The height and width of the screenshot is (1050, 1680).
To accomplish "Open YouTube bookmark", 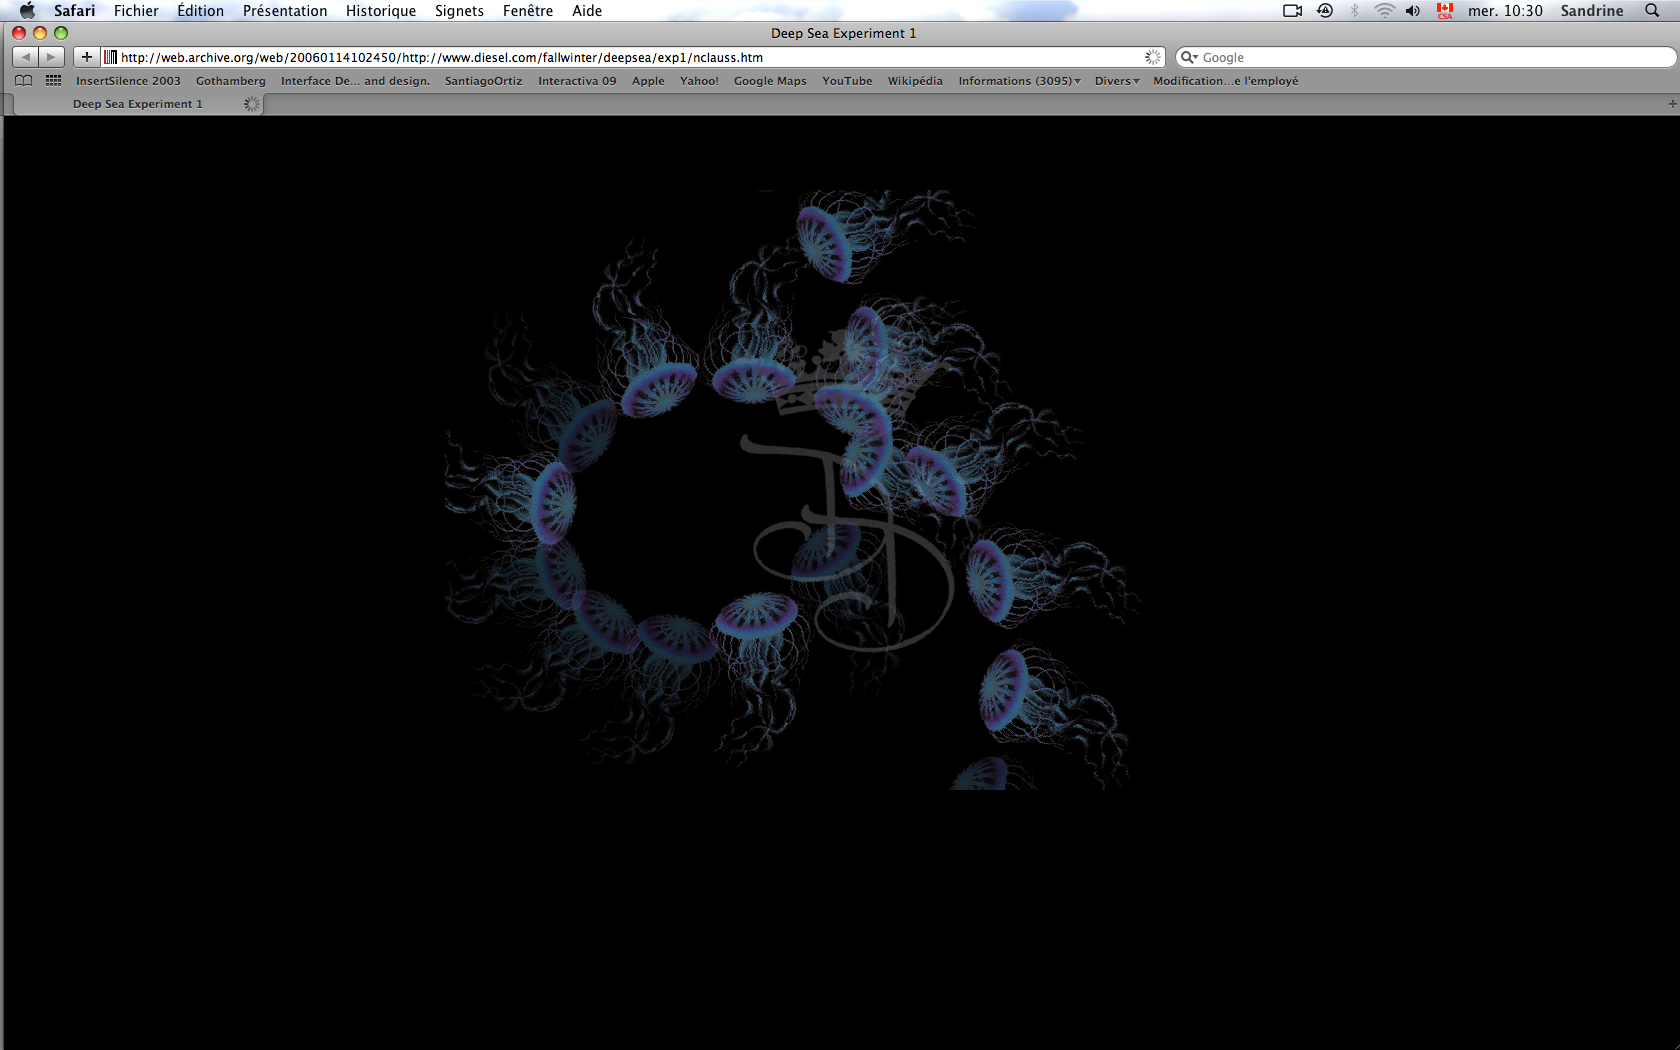I will [x=847, y=81].
